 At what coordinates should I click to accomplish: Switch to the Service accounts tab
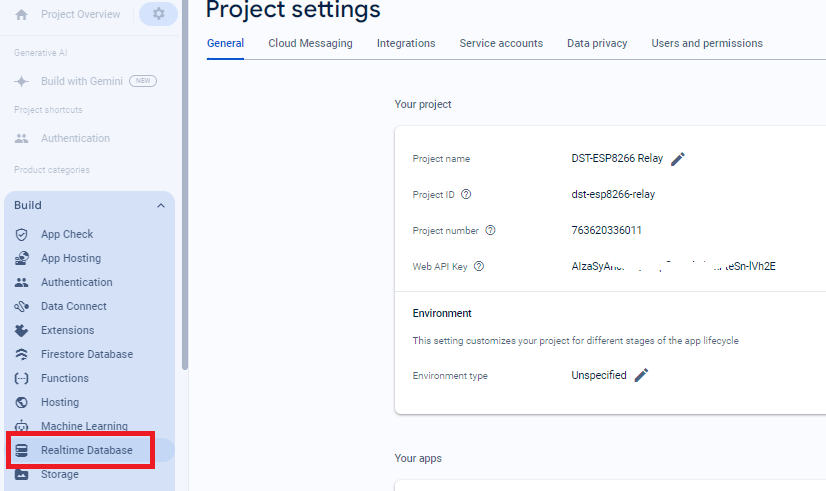point(501,43)
